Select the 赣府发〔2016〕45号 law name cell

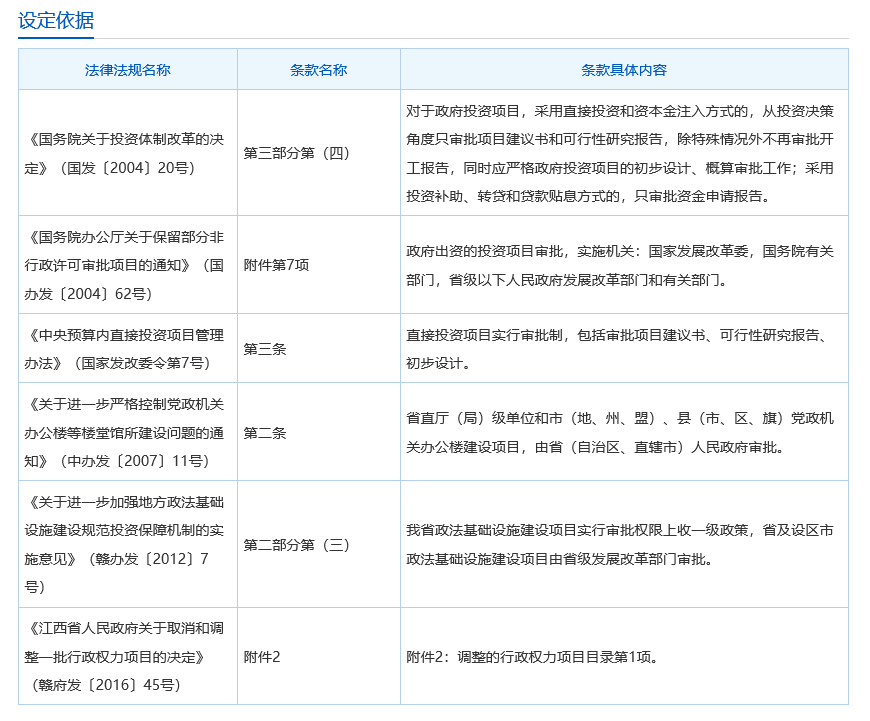[x=128, y=657]
